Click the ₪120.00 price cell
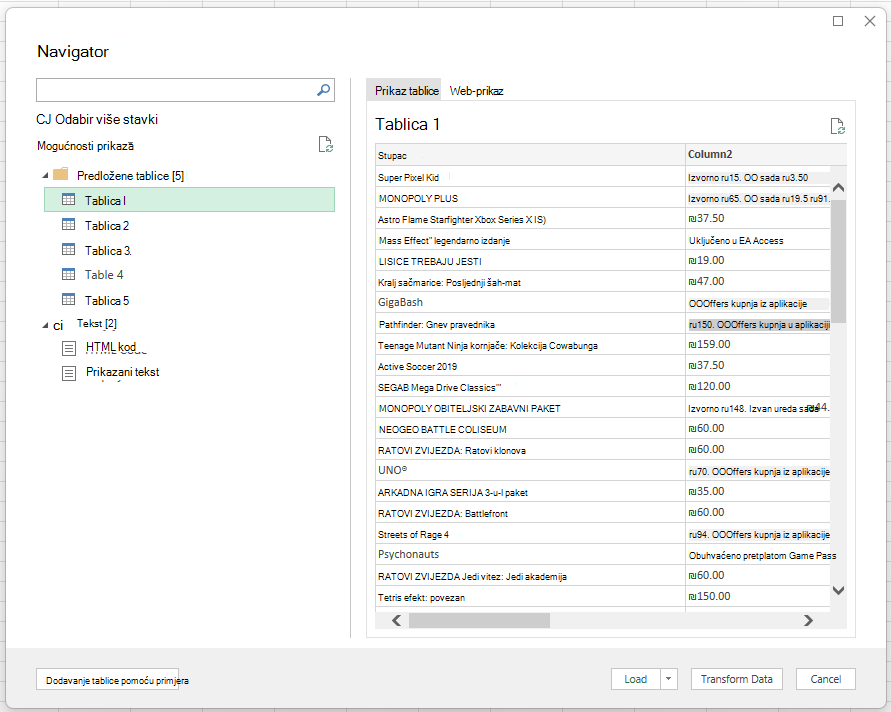Viewport: 891px width, 712px height. [758, 387]
